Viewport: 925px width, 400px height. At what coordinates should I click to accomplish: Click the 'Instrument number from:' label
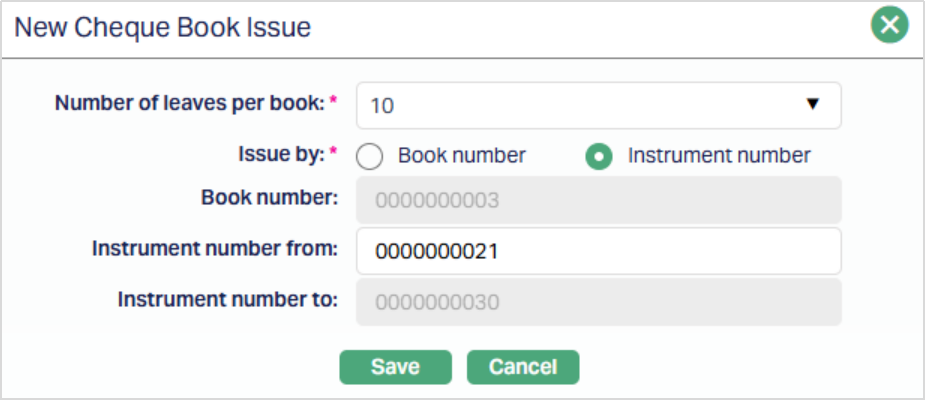coord(216,248)
